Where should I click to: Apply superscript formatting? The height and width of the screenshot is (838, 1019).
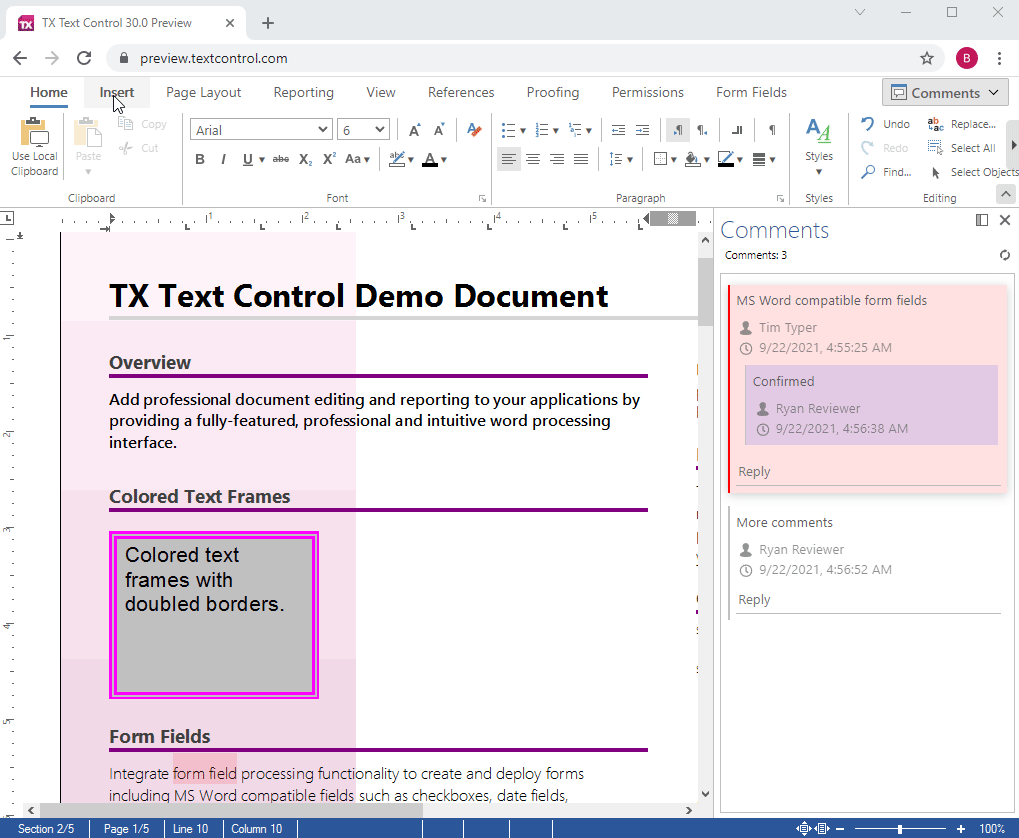click(x=329, y=159)
